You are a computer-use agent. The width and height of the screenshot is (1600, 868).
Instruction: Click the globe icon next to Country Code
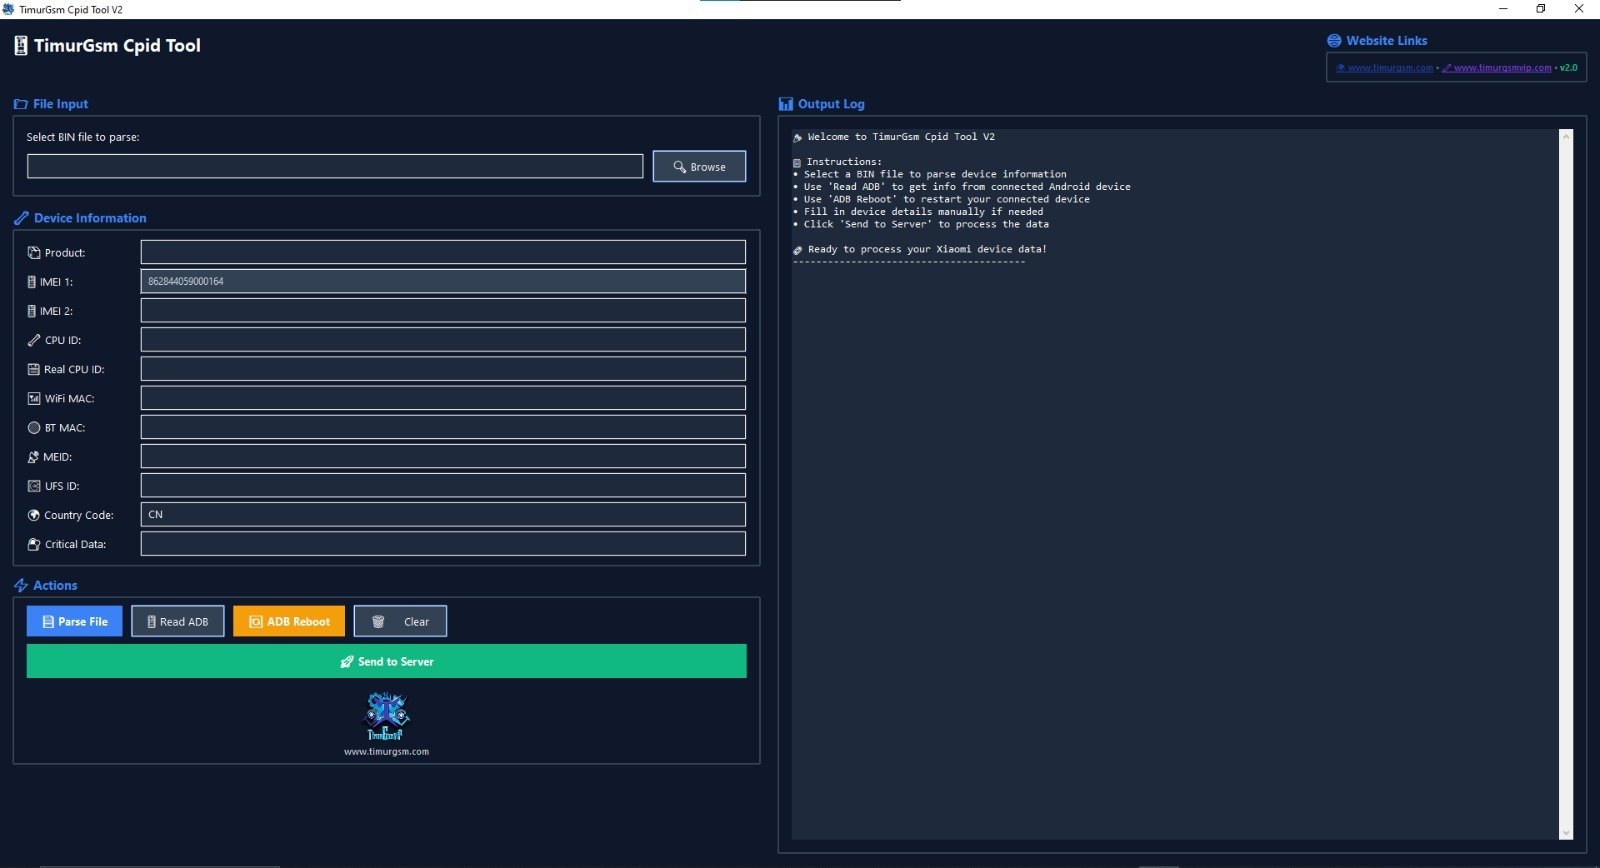point(34,515)
